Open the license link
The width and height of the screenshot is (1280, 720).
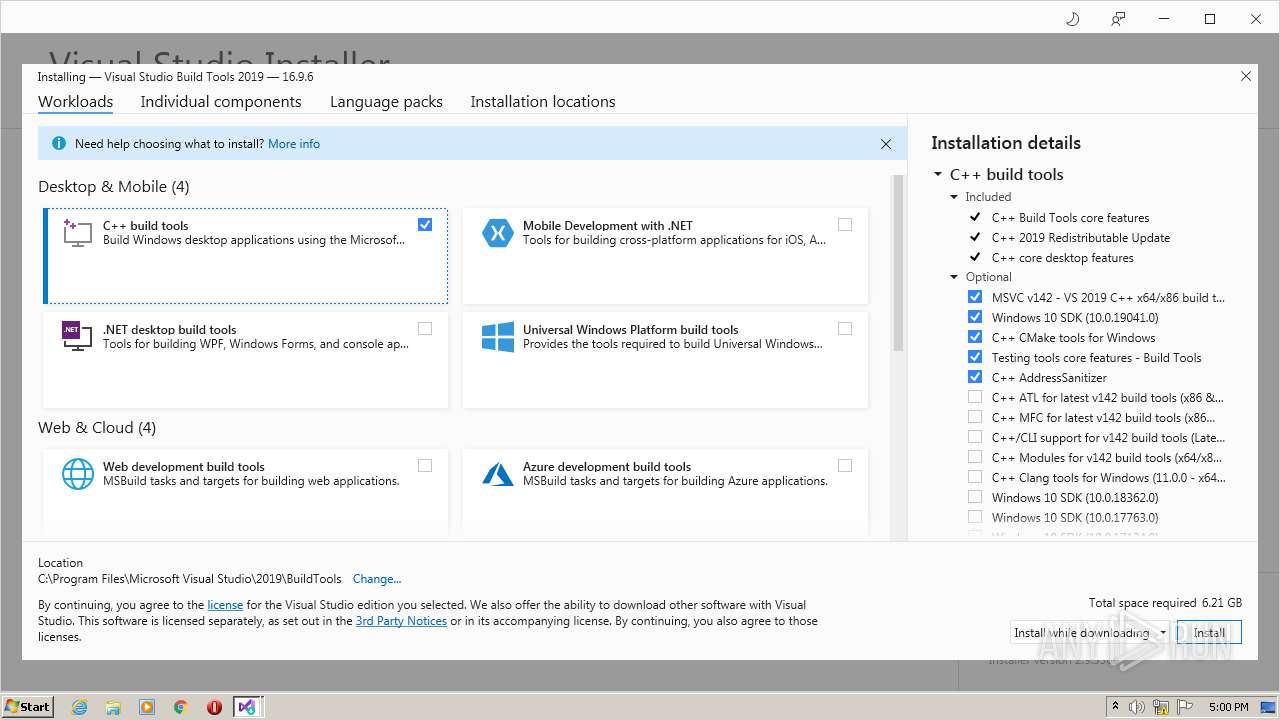pyautogui.click(x=225, y=605)
